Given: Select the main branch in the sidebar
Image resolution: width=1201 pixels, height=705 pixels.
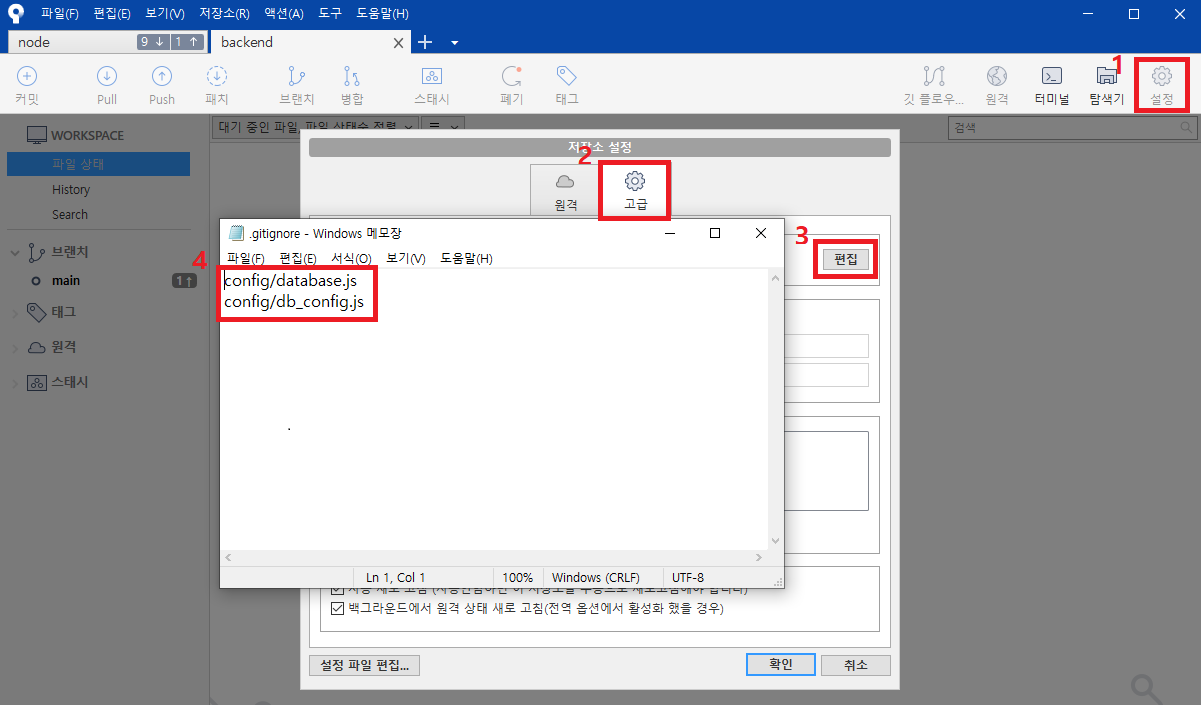Looking at the screenshot, I should 66,281.
